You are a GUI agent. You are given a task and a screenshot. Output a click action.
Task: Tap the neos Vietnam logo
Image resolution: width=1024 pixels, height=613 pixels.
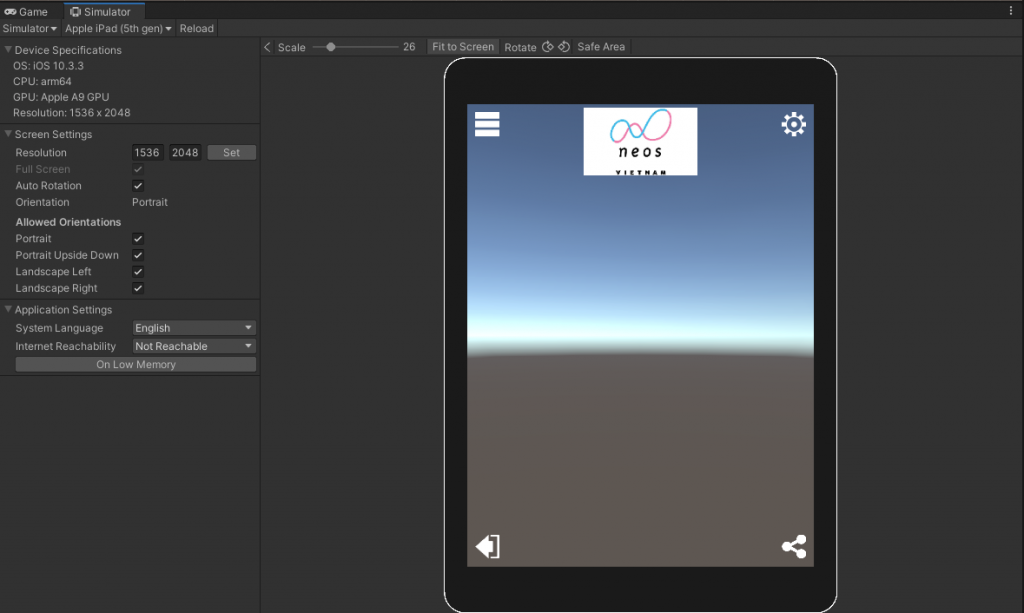pyautogui.click(x=640, y=141)
